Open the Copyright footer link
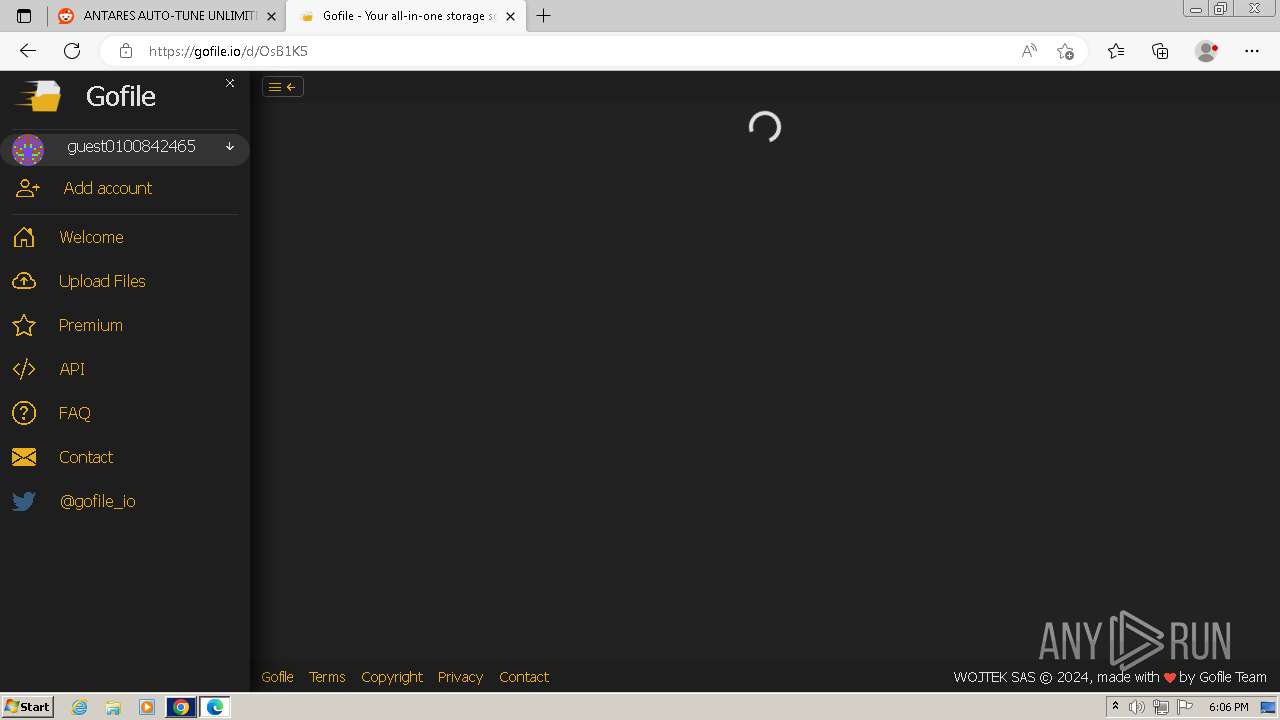 click(x=392, y=677)
